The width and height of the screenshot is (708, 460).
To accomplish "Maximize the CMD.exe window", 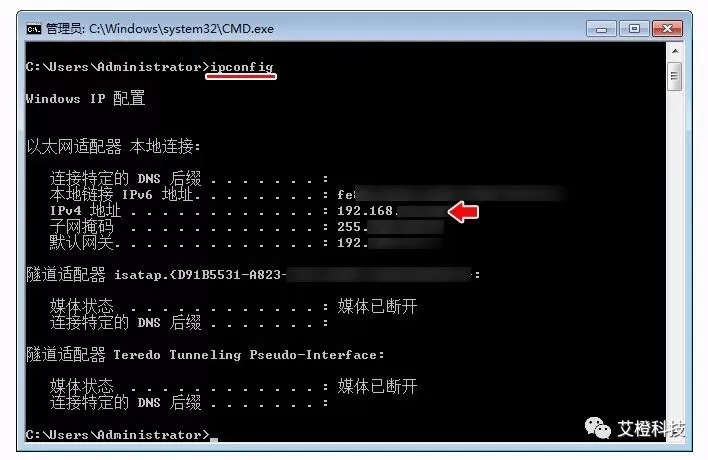I will (634, 29).
